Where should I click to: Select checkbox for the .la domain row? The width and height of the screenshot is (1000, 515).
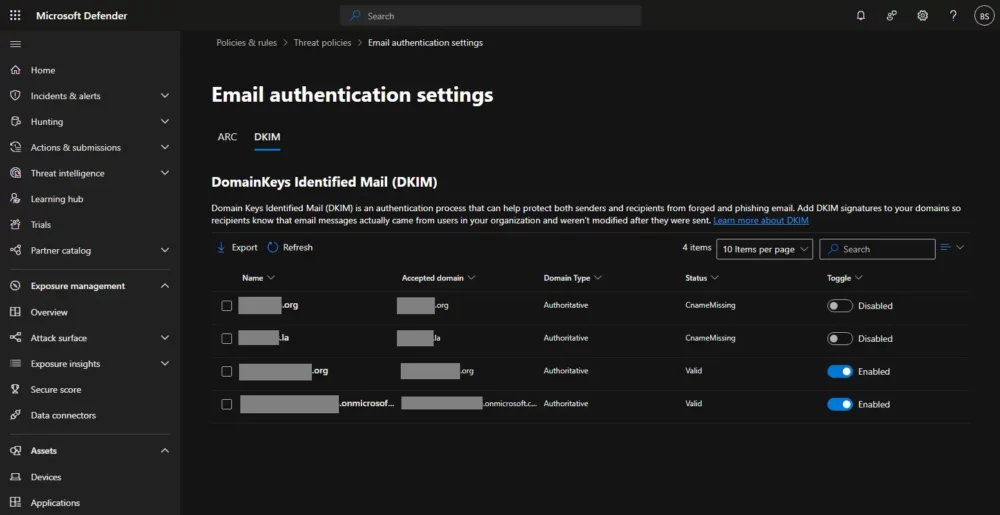[x=226, y=338]
